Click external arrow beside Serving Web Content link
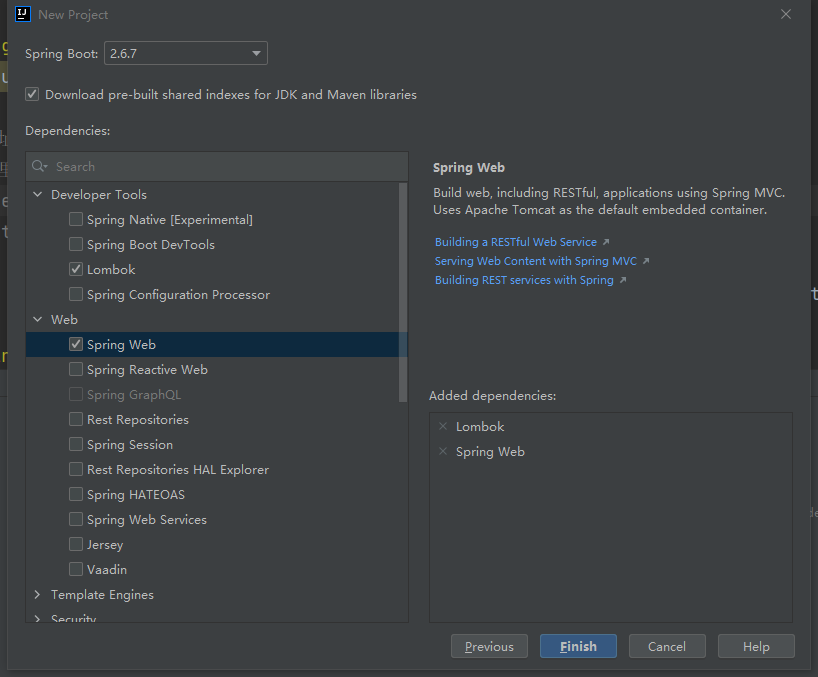818x677 pixels. pos(646,261)
